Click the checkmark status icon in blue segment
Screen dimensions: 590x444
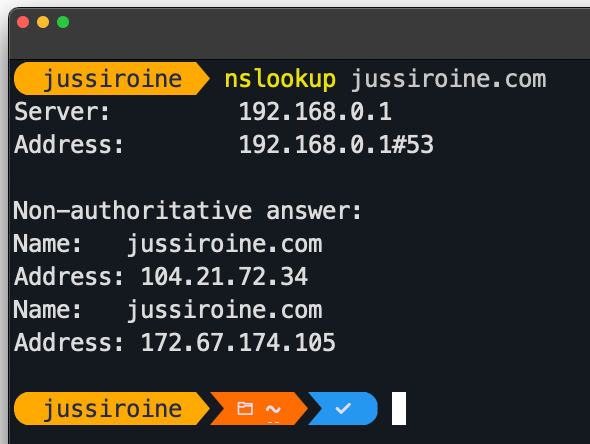[x=343, y=408]
